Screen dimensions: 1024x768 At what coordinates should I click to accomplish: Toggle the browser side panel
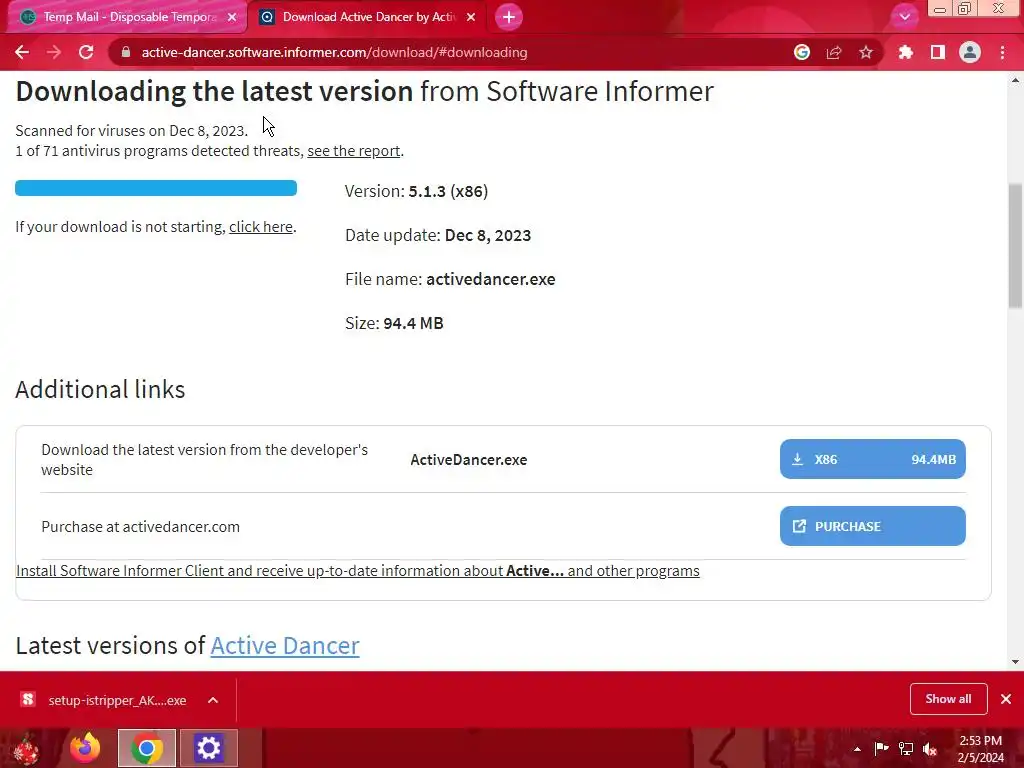pos(938,52)
